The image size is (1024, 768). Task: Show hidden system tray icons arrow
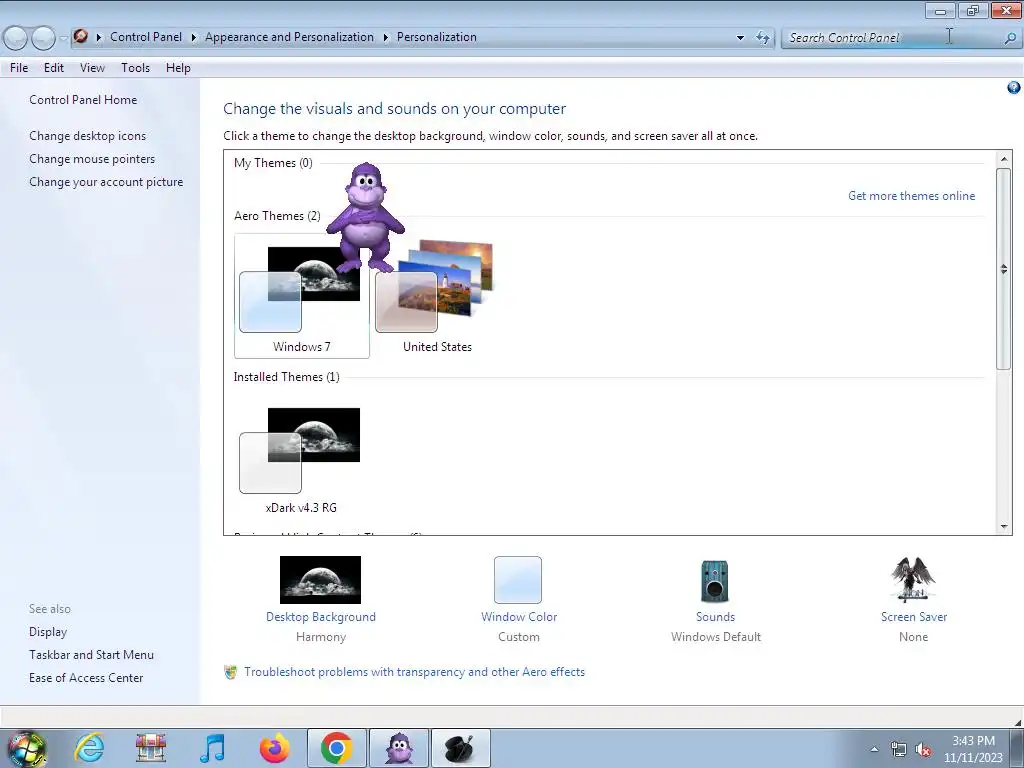coord(874,749)
